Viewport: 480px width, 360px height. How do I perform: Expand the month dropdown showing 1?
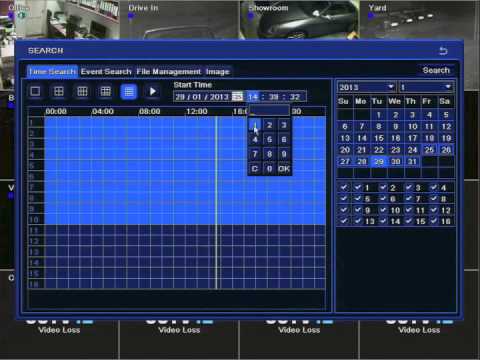pyautogui.click(x=426, y=87)
